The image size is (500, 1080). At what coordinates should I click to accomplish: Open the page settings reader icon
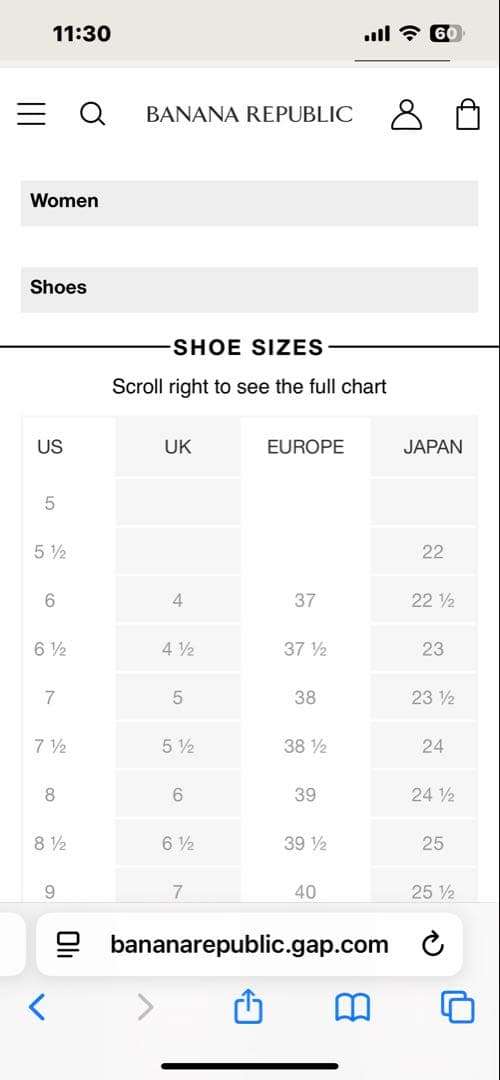[x=69, y=944]
